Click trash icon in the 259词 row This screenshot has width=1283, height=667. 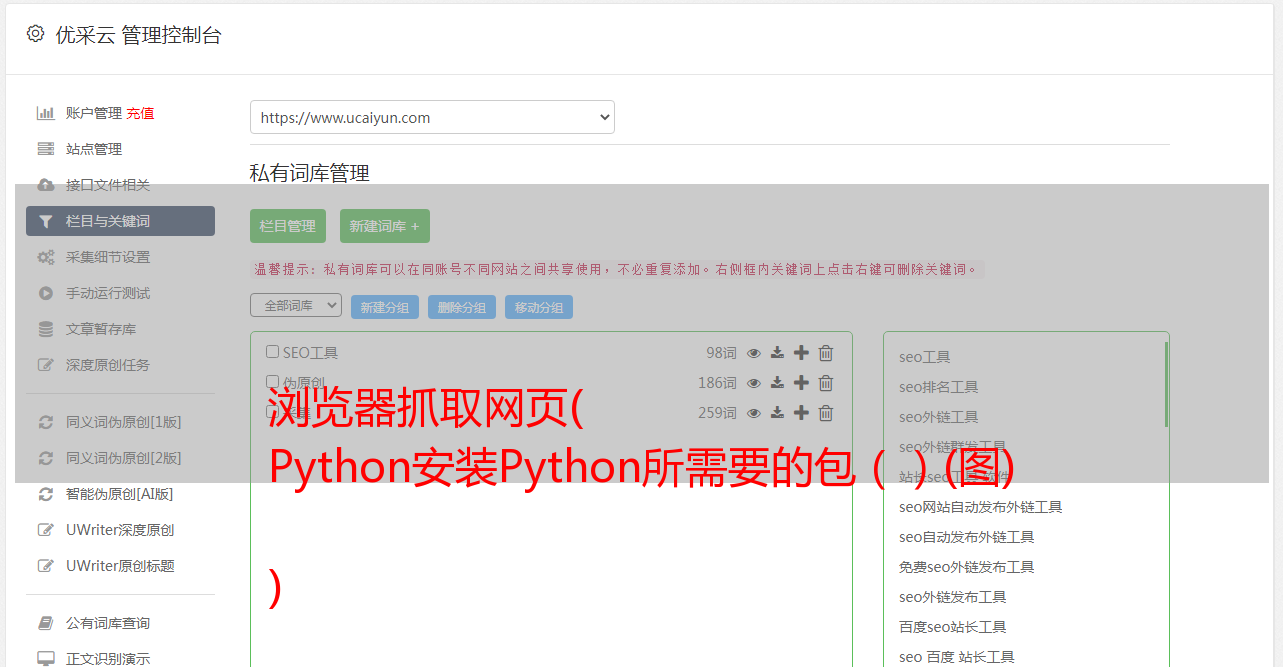click(826, 413)
